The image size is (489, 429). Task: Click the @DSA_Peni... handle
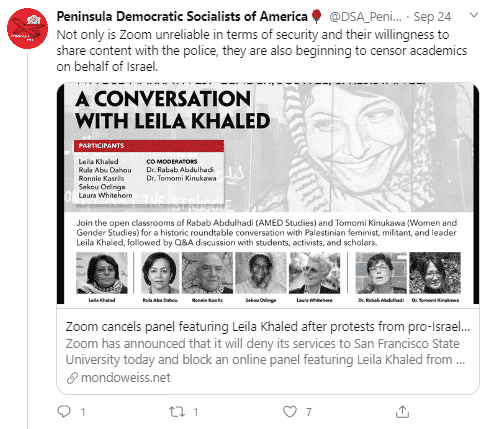pos(365,17)
